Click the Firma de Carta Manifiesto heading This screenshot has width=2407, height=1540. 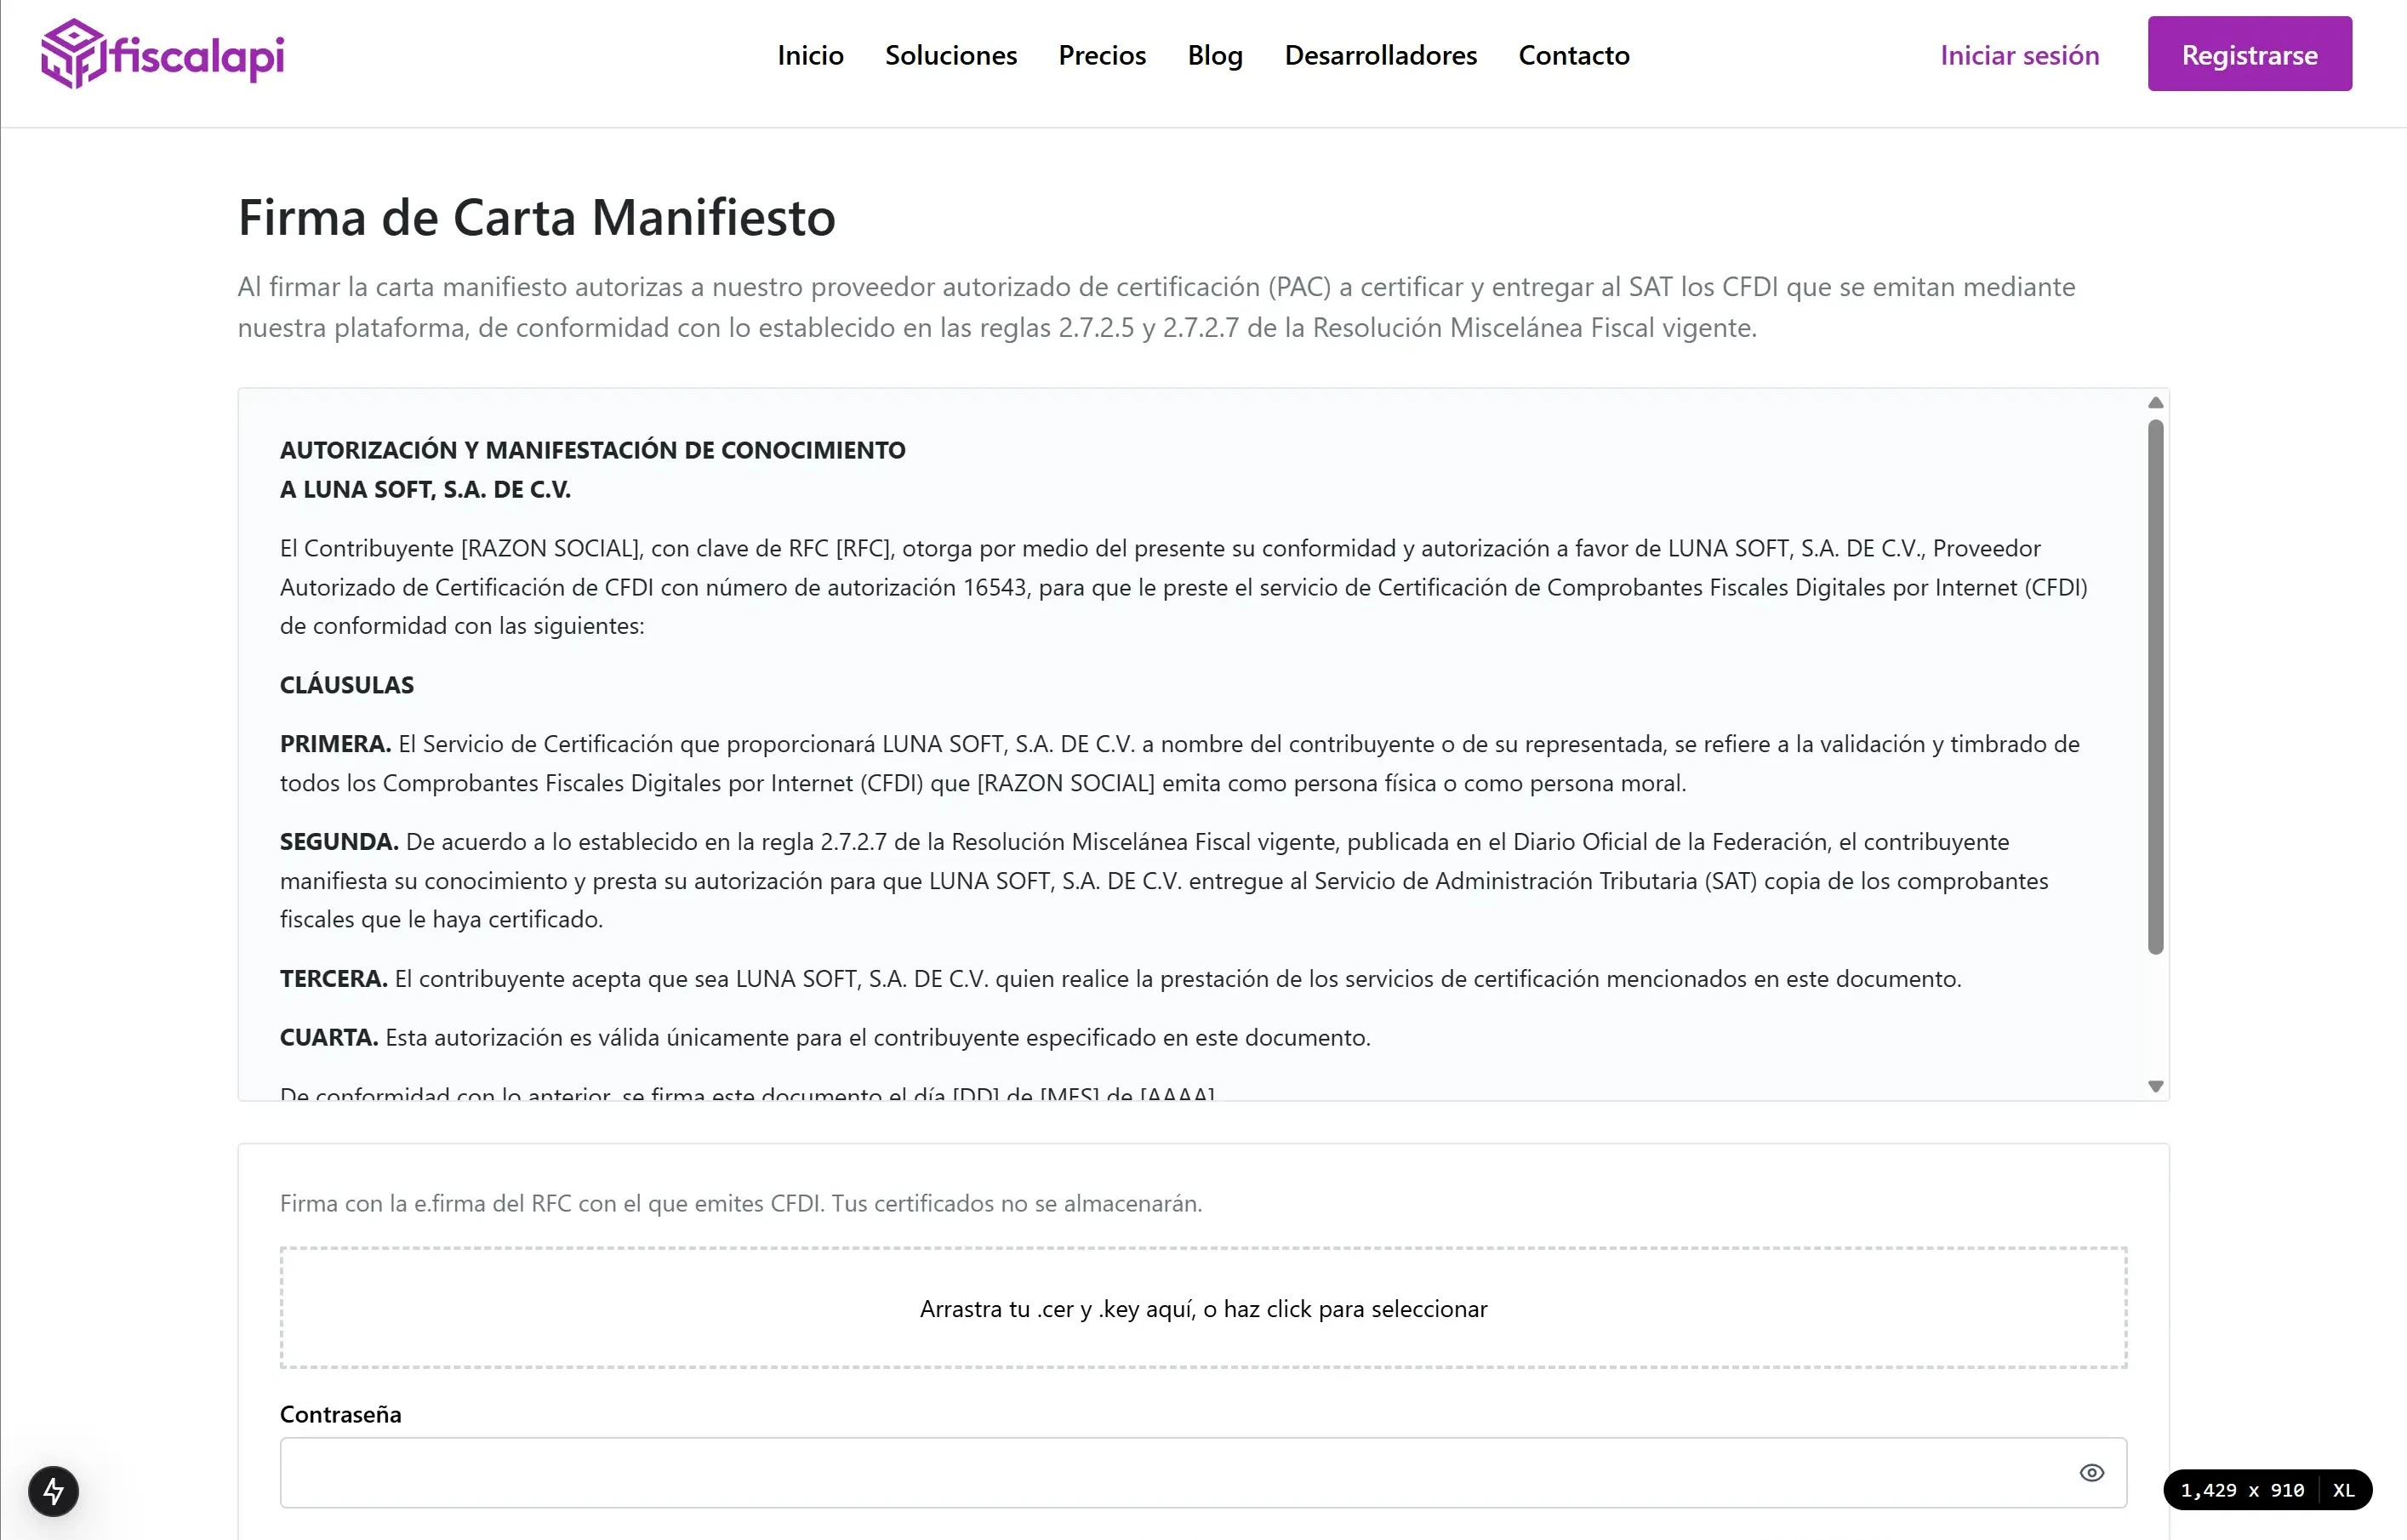coord(536,217)
